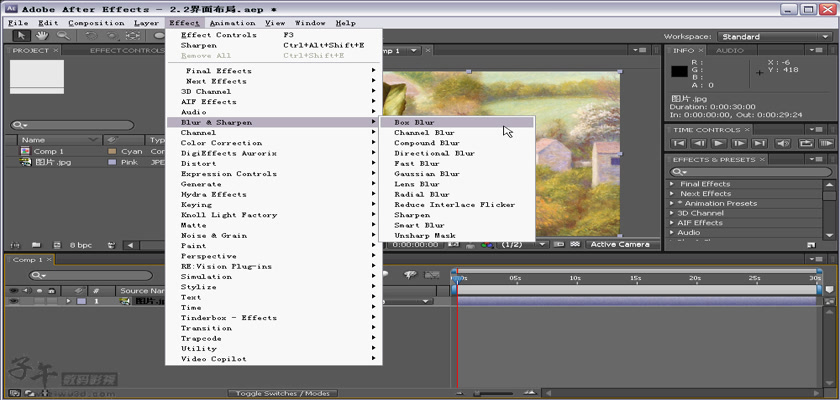840x400 pixels.
Task: Click the region of interest icon under viewer
Action: click(559, 244)
